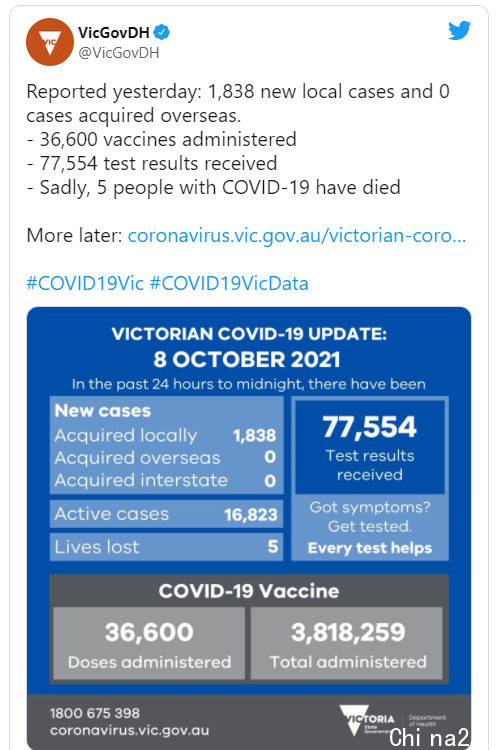Click the Twitter bird logo
This screenshot has width=500, height=750.
coord(459,31)
